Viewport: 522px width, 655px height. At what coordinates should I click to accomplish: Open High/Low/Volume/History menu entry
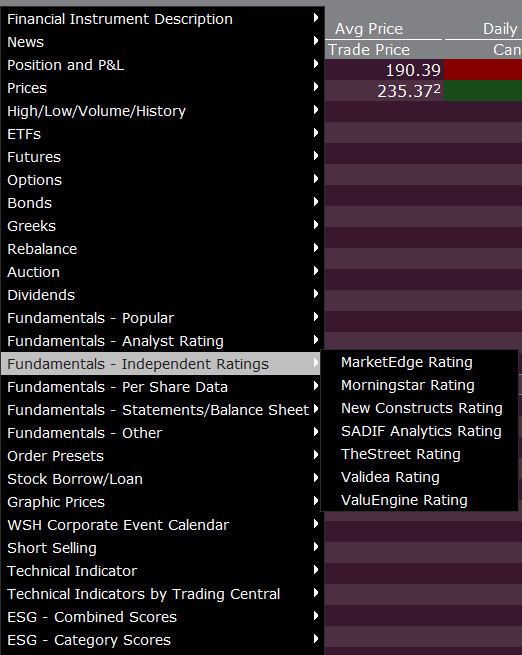tap(162, 111)
